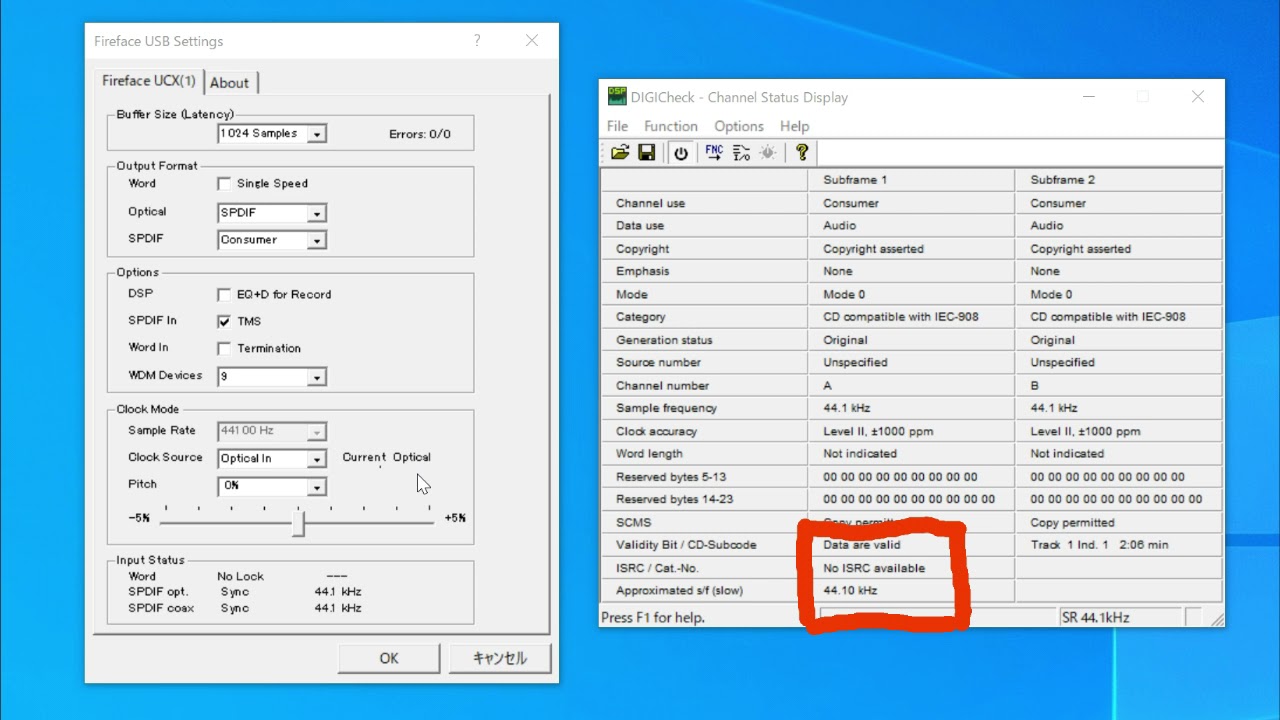Screen dimensions: 1280x720
Task: Click the Word length row label
Action: (x=650, y=454)
